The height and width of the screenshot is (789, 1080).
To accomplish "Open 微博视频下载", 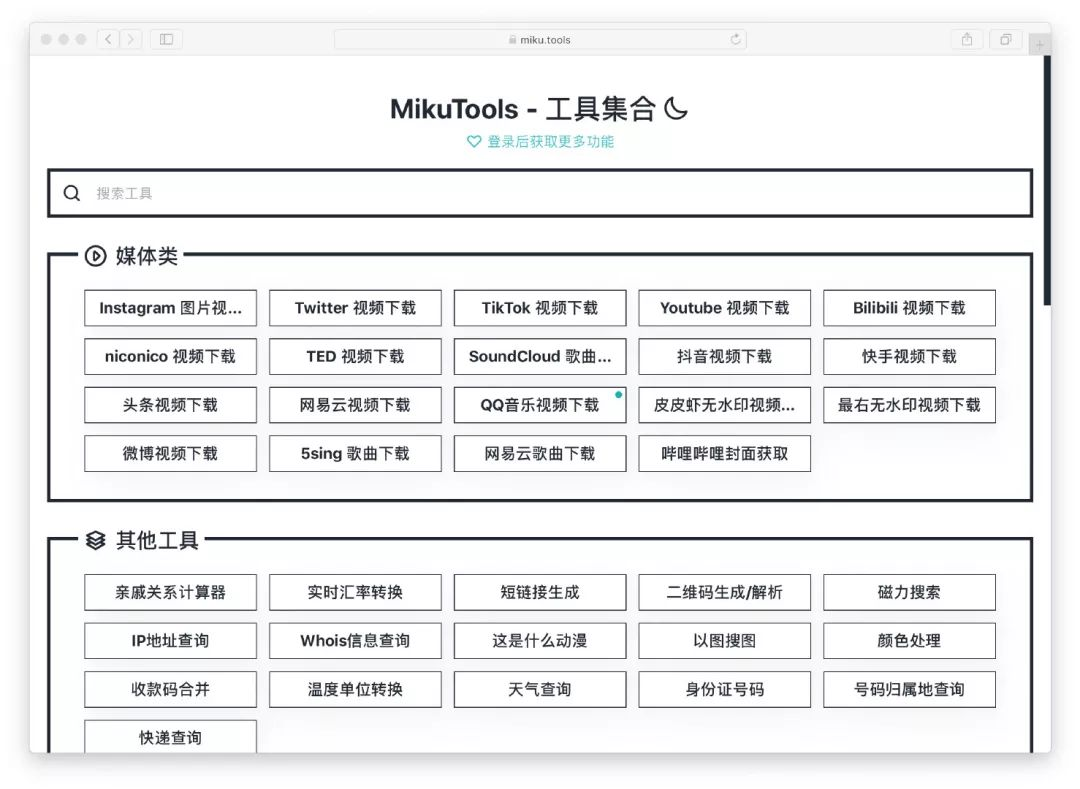I will click(x=170, y=454).
